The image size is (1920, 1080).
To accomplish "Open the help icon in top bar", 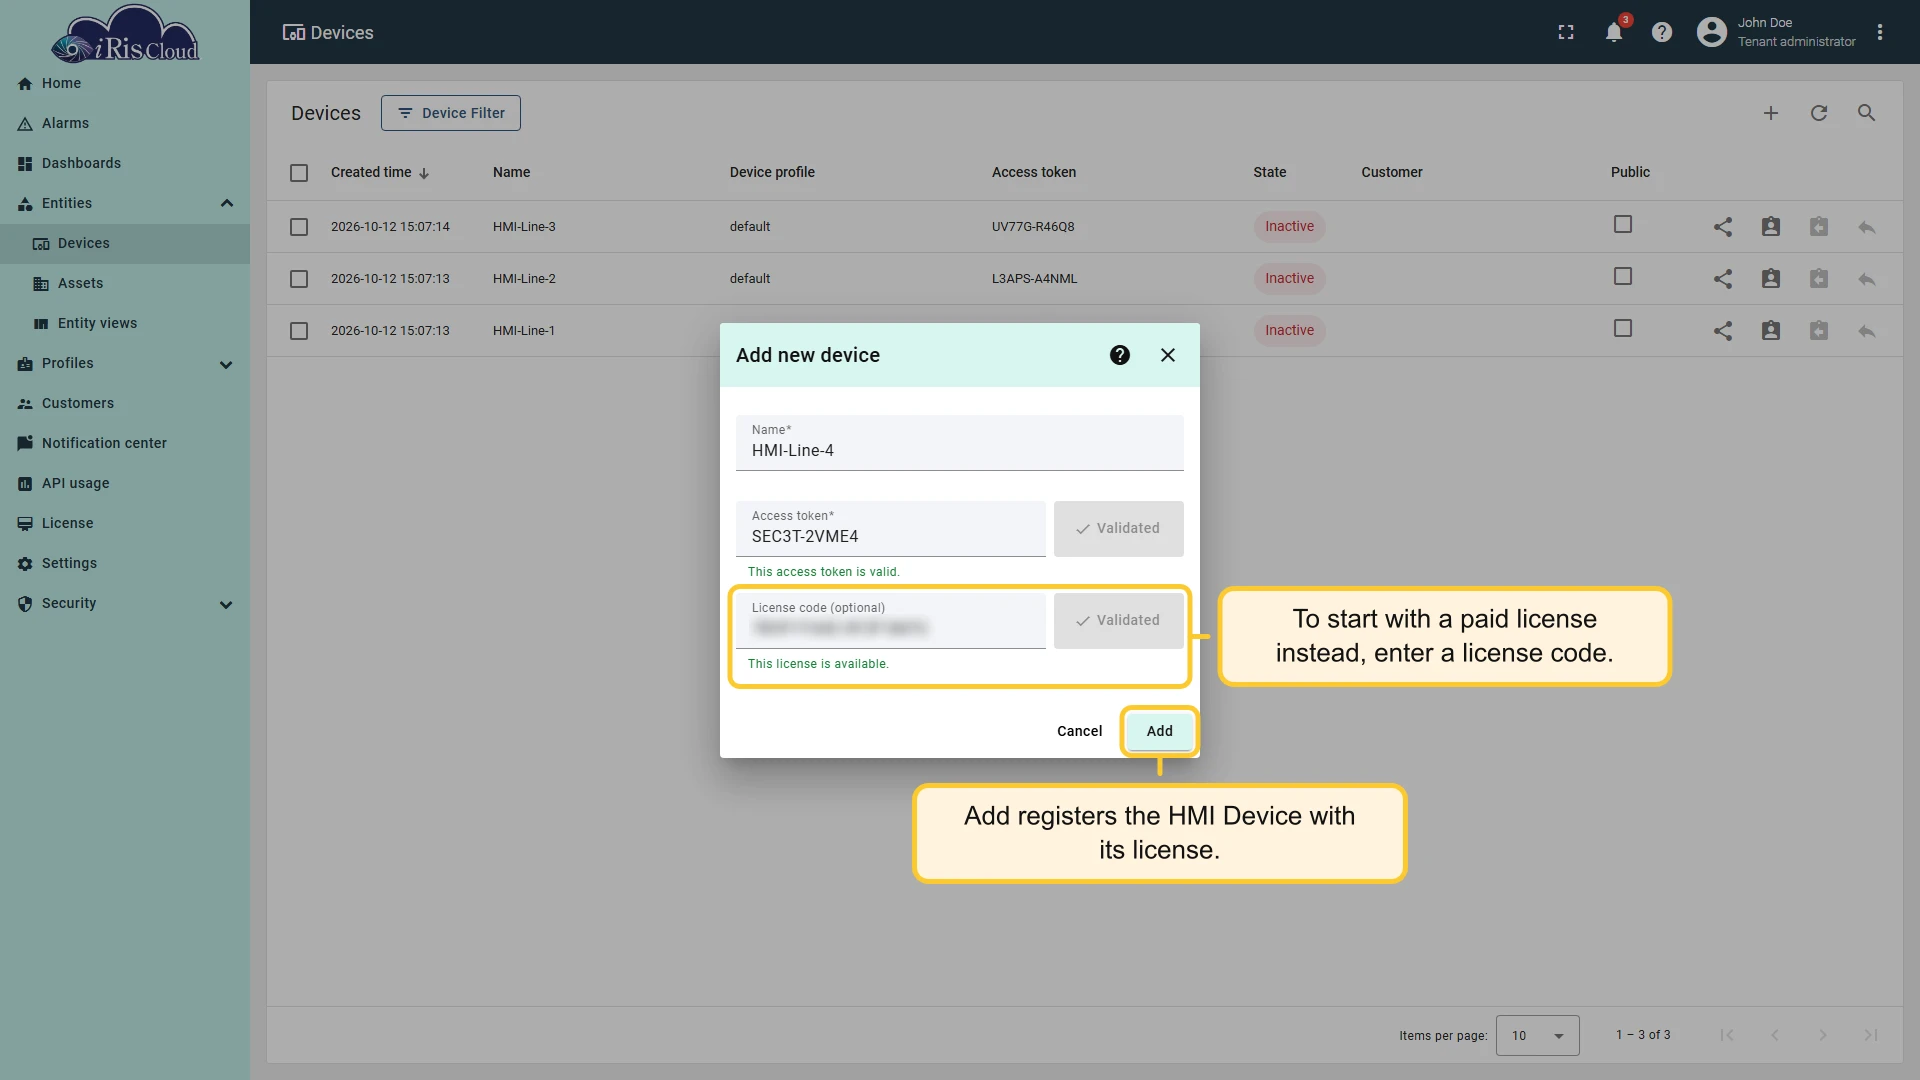I will pyautogui.click(x=1662, y=32).
